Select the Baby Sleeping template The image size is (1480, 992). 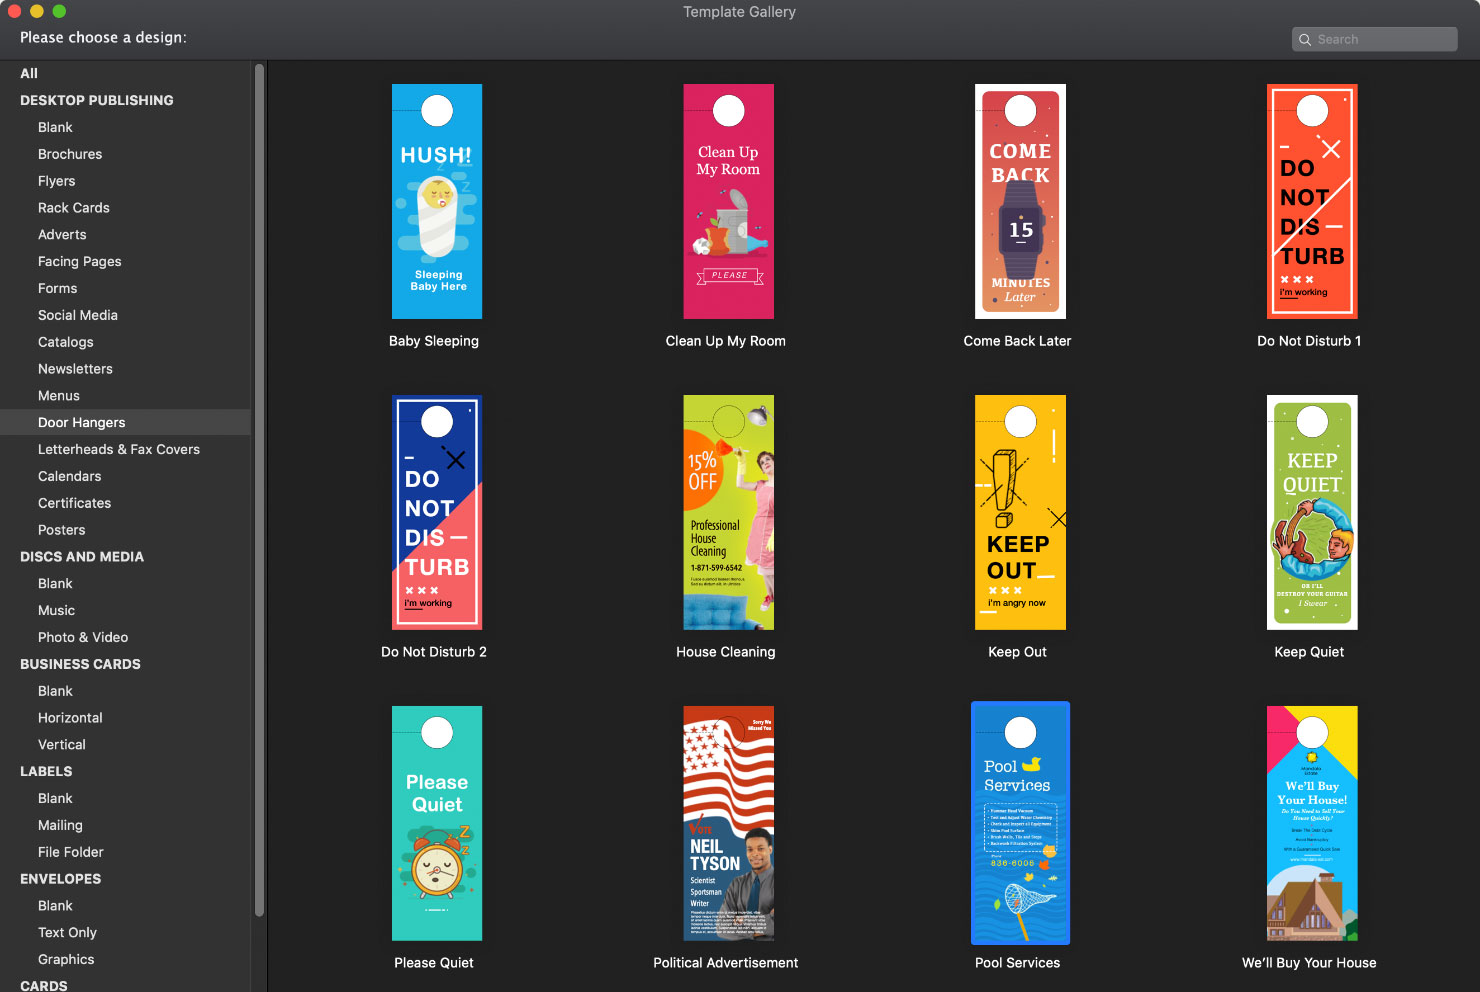coord(436,201)
